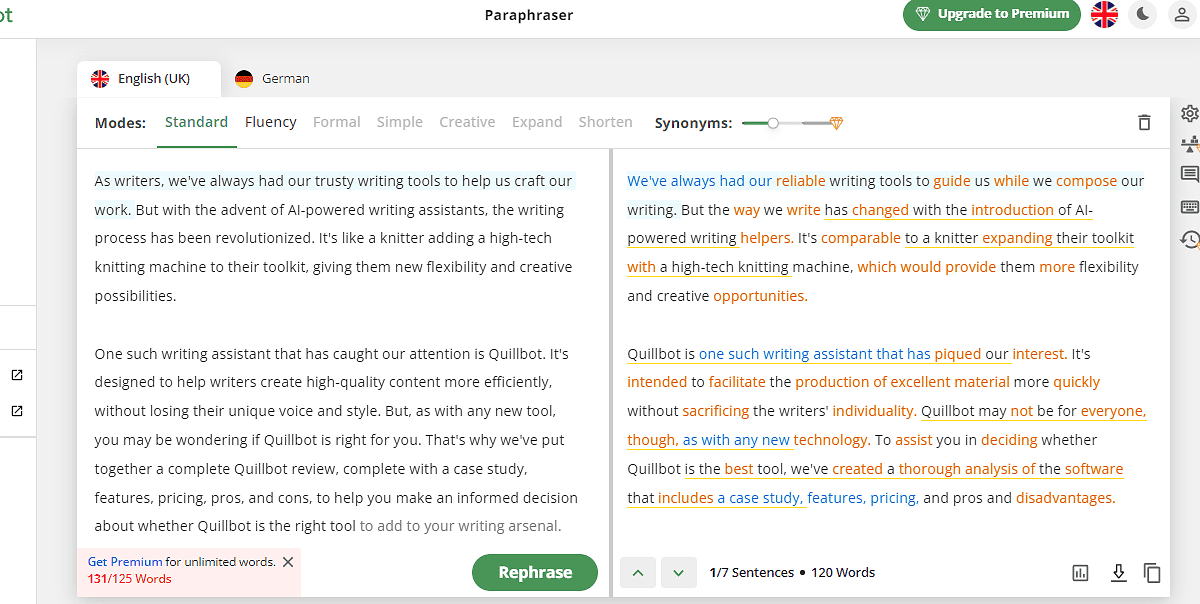Select the Fluency mode
The height and width of the screenshot is (604, 1200).
(x=270, y=122)
